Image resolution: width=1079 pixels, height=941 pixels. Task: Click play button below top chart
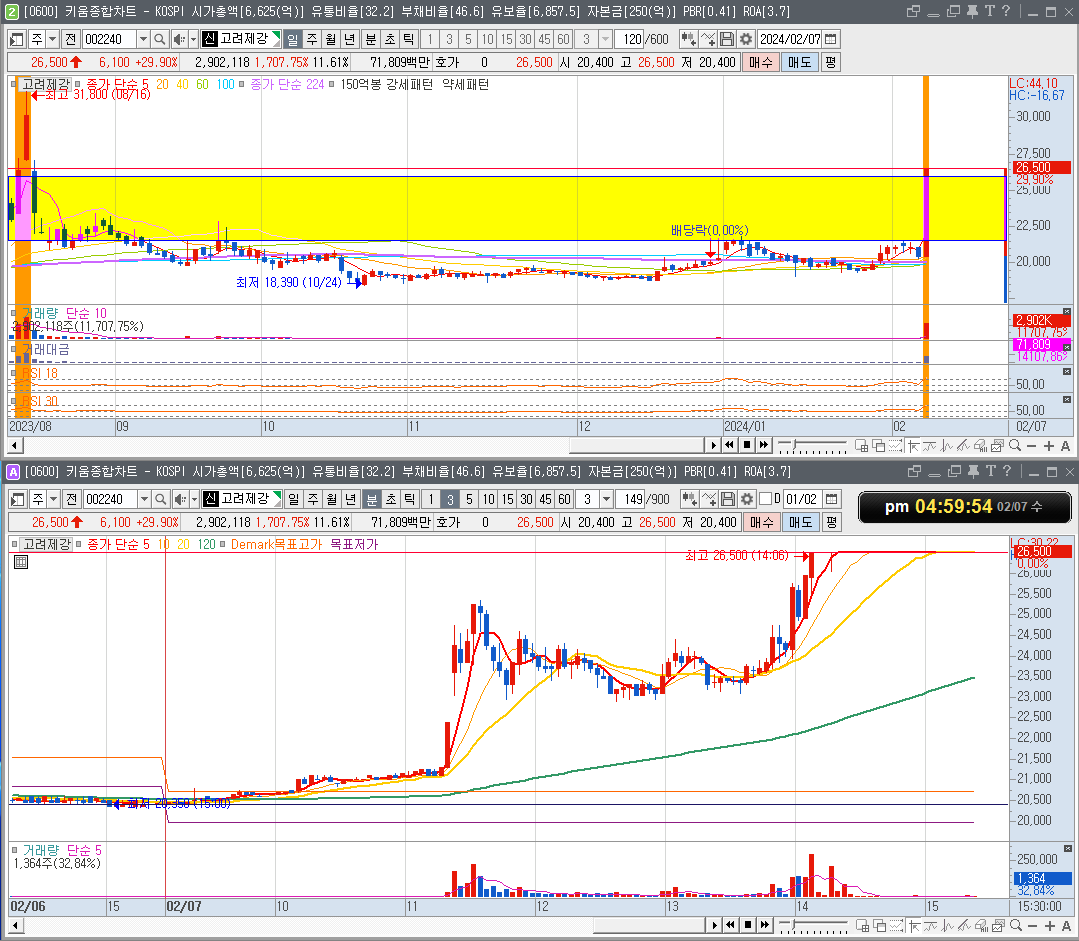point(714,445)
